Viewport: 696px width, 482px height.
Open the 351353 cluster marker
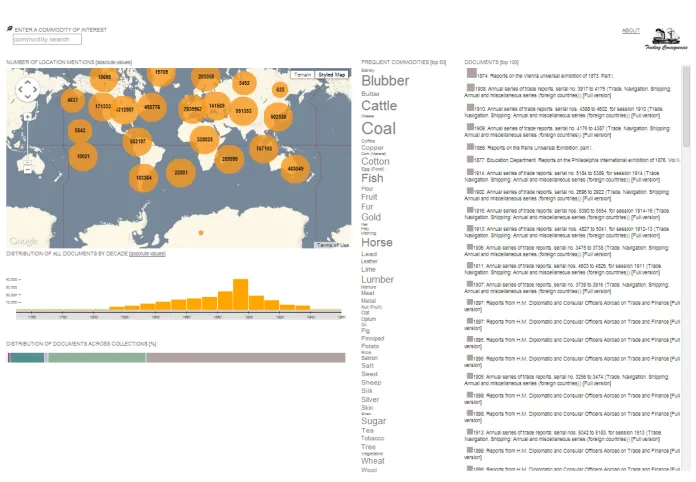[244, 111]
